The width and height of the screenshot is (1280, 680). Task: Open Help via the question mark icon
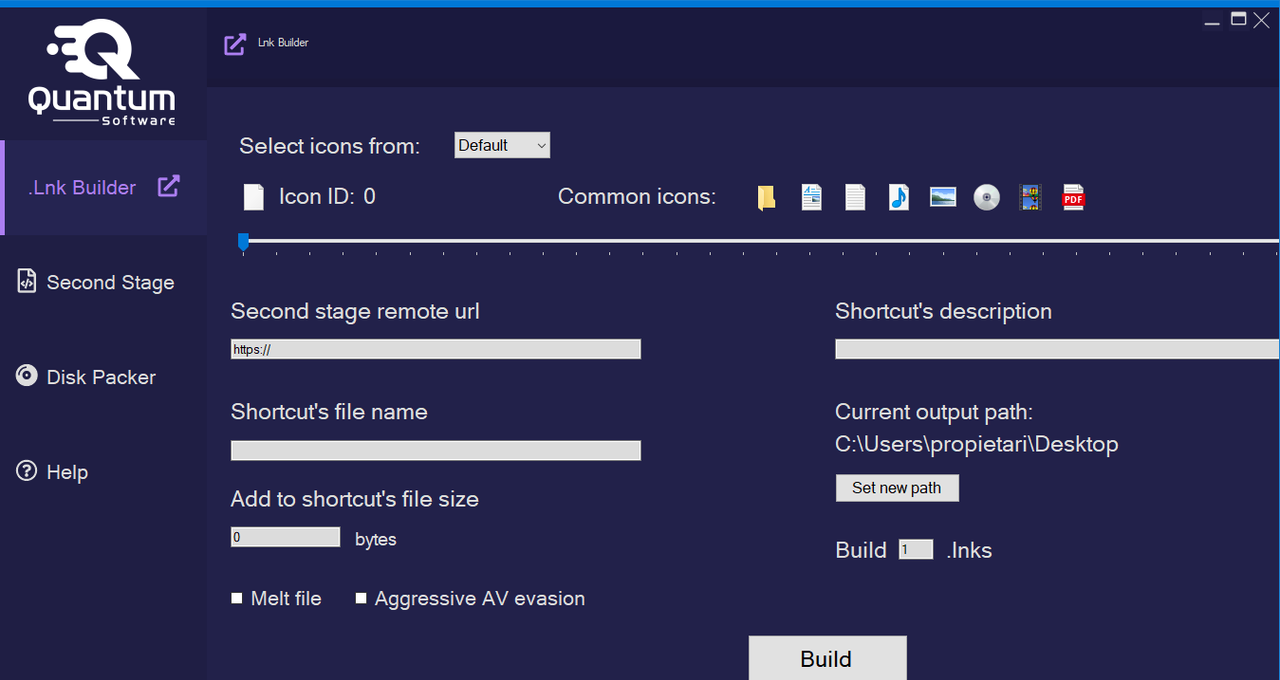[27, 471]
